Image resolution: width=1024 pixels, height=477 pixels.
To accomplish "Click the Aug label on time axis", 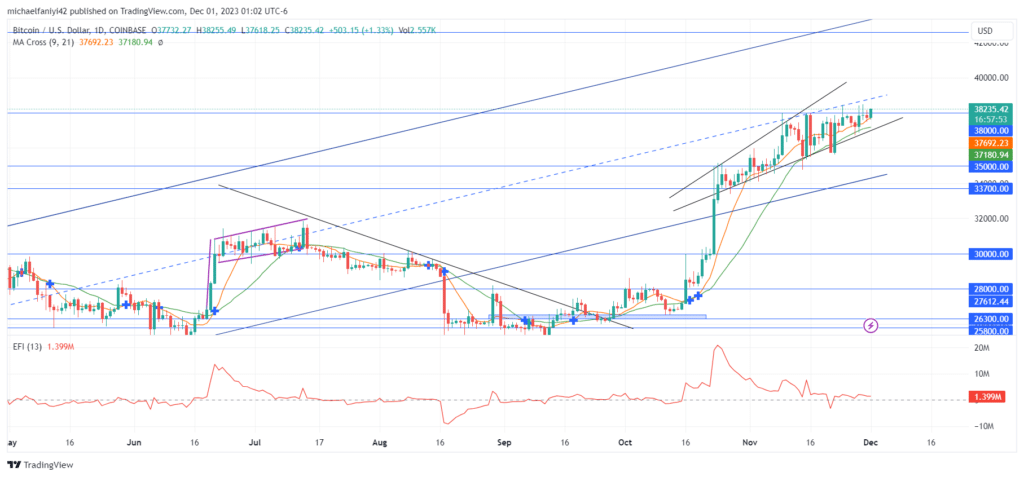I will point(379,442).
